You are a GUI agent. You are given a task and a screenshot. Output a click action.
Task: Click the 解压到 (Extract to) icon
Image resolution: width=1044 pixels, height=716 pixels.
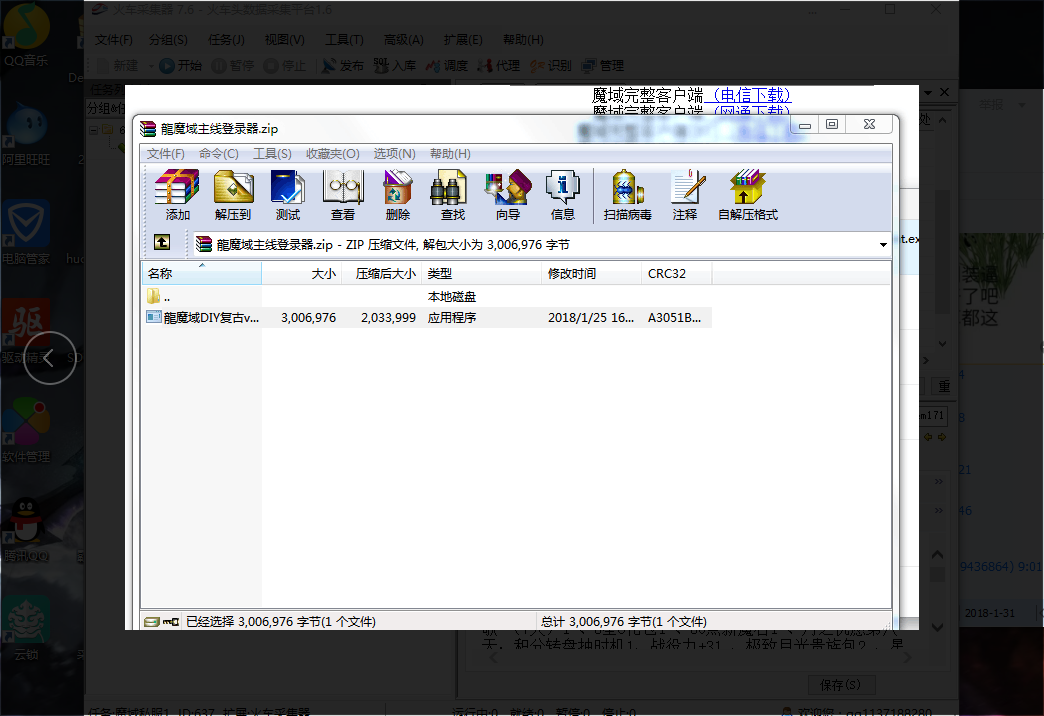coord(233,195)
